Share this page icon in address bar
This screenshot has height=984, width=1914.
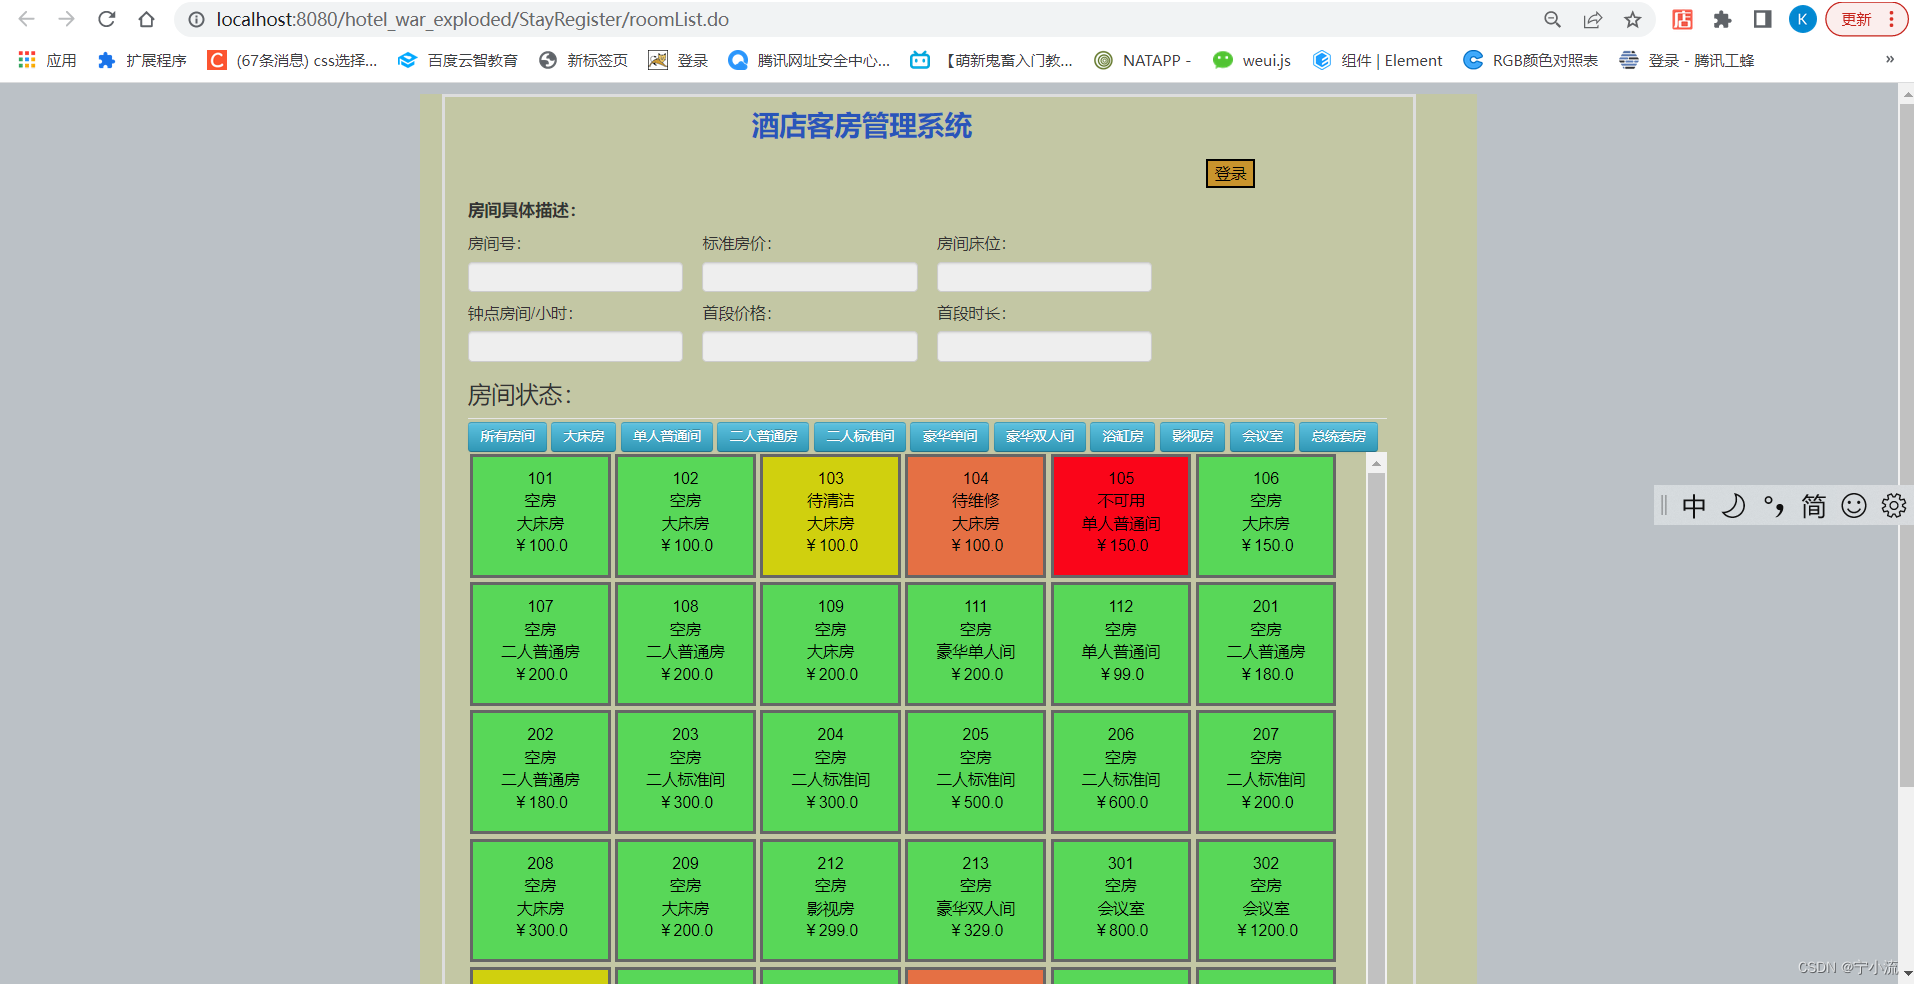tap(1593, 19)
